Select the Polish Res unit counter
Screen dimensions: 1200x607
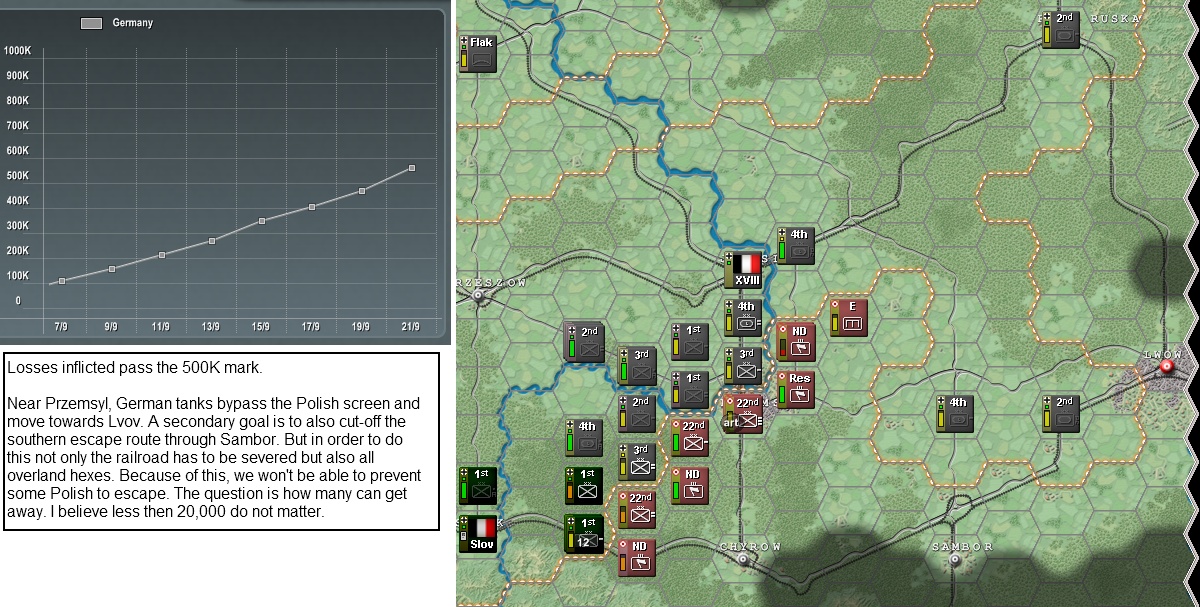tap(796, 389)
